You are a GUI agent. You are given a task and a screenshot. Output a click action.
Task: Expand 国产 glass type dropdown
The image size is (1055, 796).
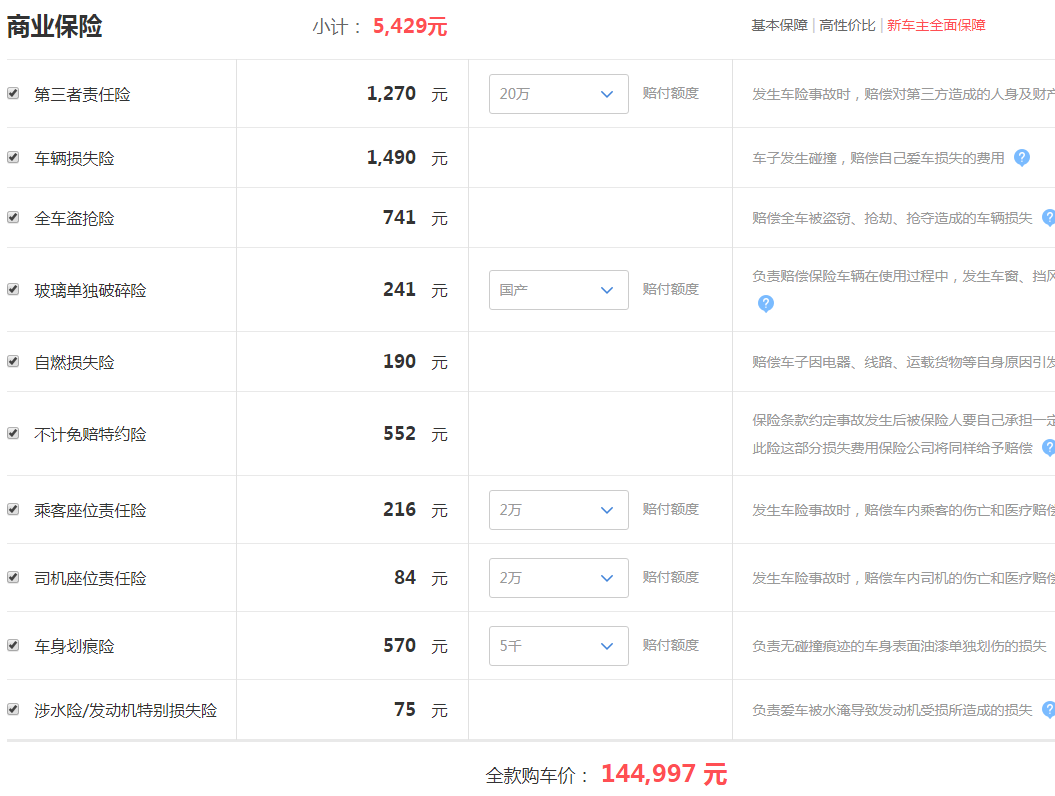(x=558, y=290)
